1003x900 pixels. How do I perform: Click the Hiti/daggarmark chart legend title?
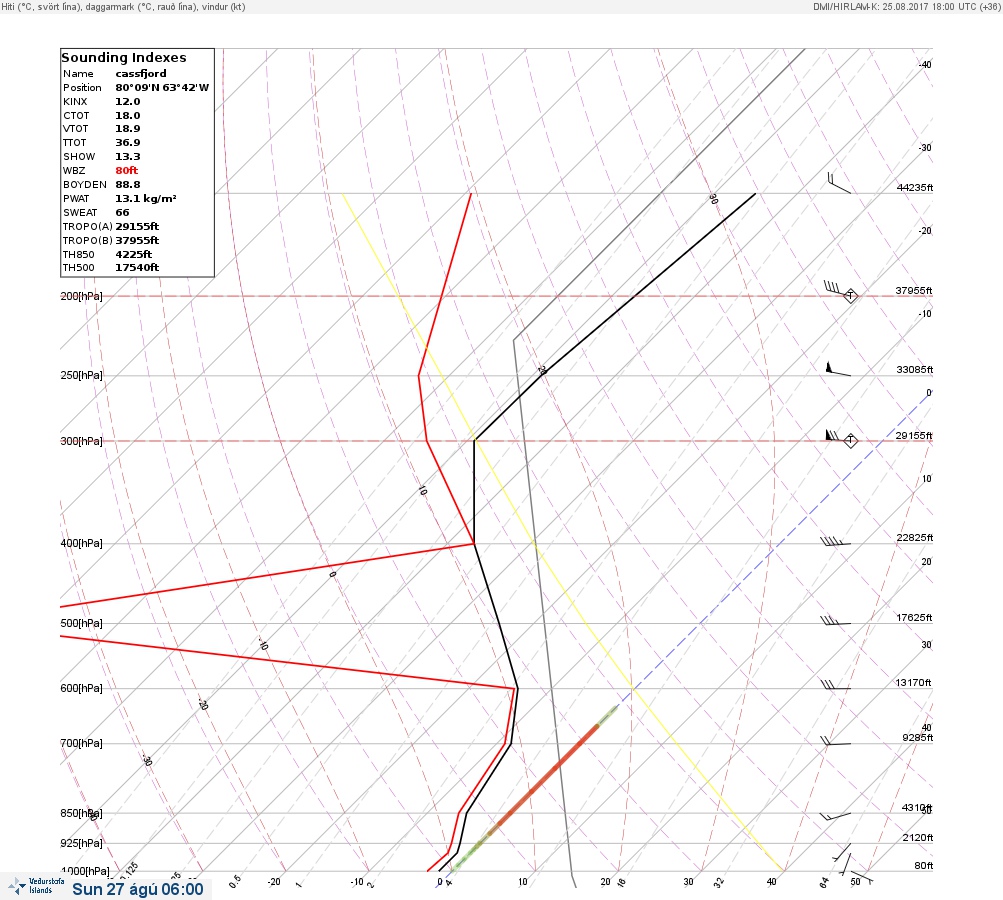(x=123, y=6)
